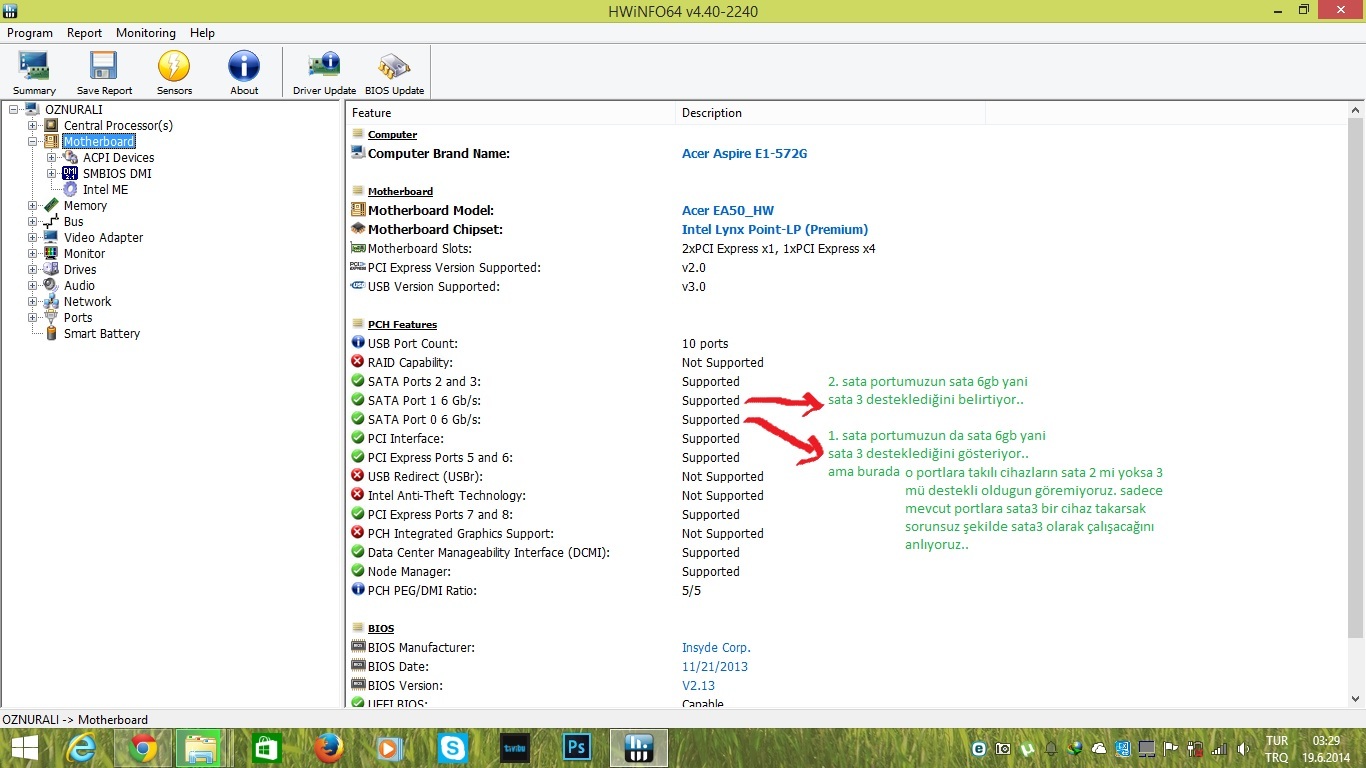This screenshot has width=1366, height=768.
Task: Select Motherboard in the tree
Action: point(99,141)
